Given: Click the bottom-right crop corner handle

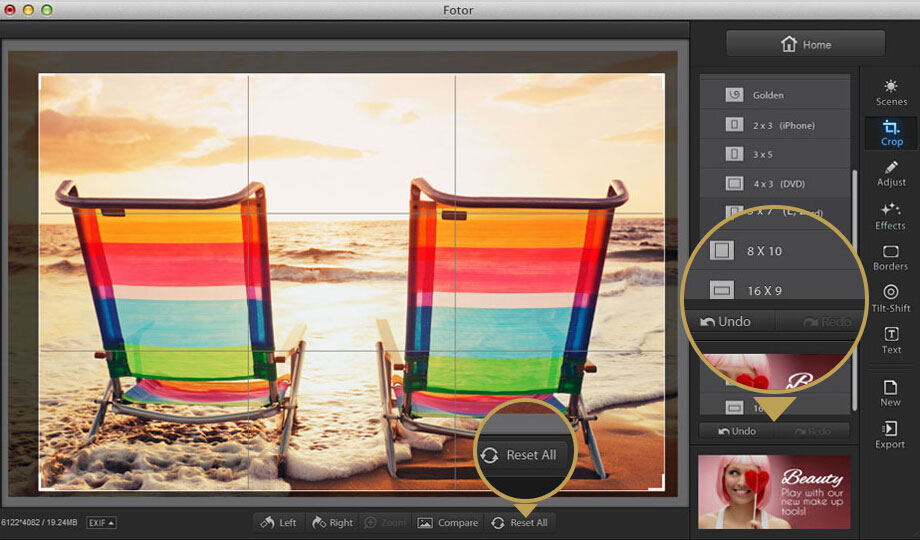Looking at the screenshot, I should [658, 483].
